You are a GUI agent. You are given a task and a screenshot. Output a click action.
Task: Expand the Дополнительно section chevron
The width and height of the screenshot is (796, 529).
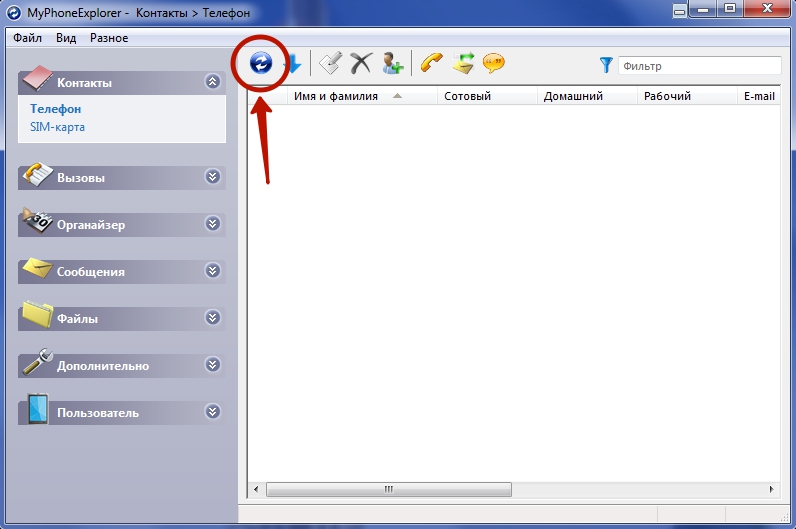(213, 365)
